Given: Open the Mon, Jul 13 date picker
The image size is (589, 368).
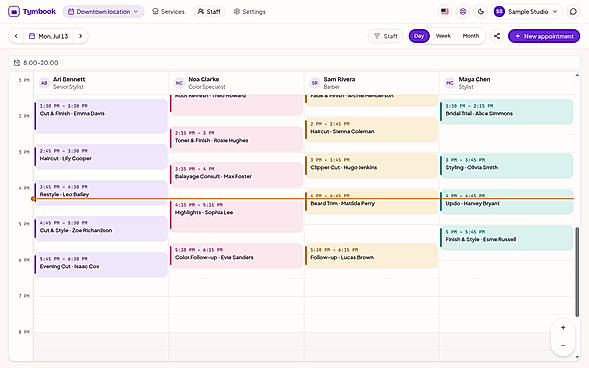Looking at the screenshot, I should pyautogui.click(x=48, y=36).
